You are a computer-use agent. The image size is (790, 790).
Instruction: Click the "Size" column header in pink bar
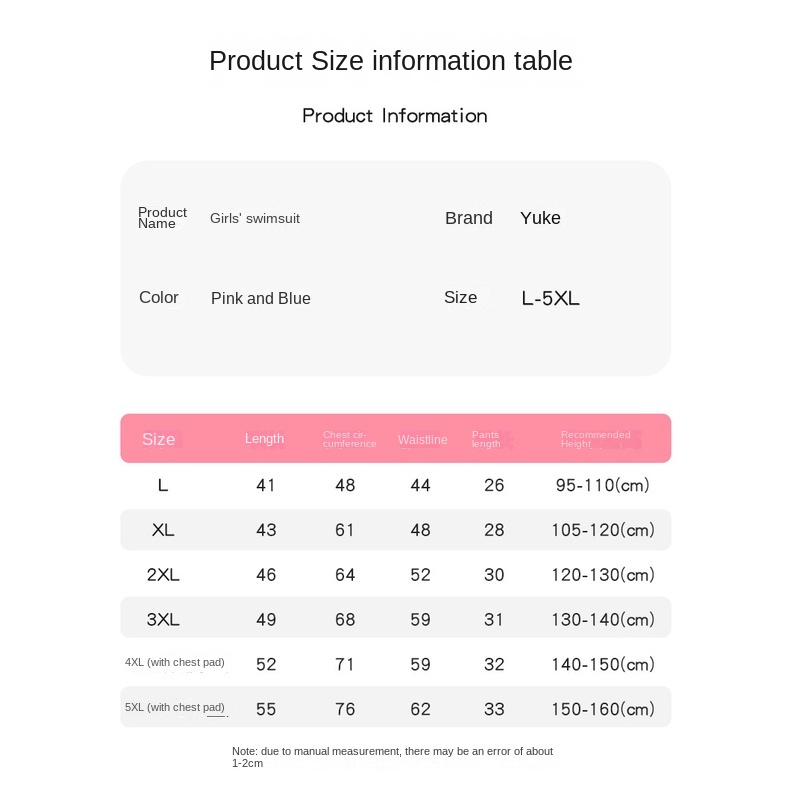pos(158,439)
